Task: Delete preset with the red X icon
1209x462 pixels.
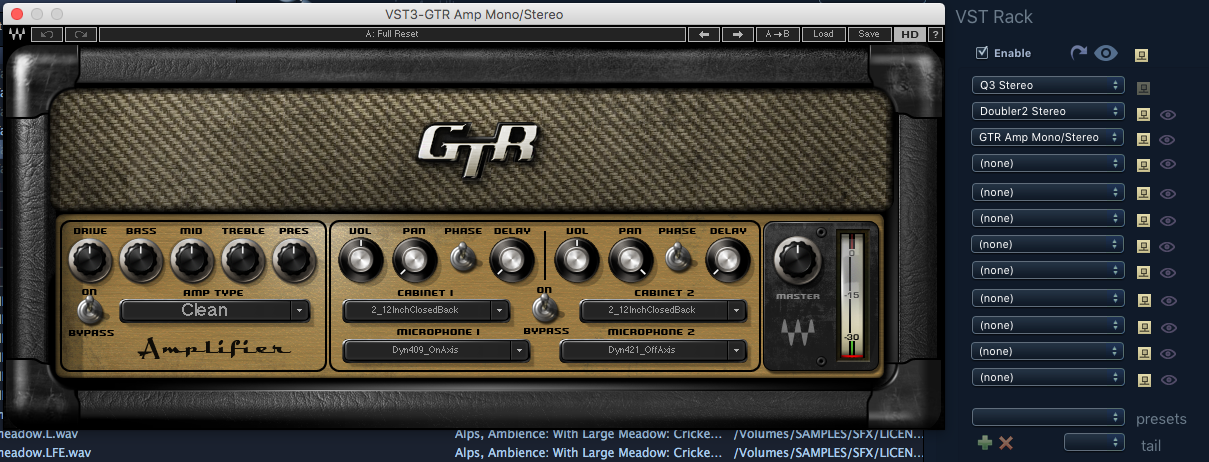Action: pyautogui.click(x=1006, y=442)
